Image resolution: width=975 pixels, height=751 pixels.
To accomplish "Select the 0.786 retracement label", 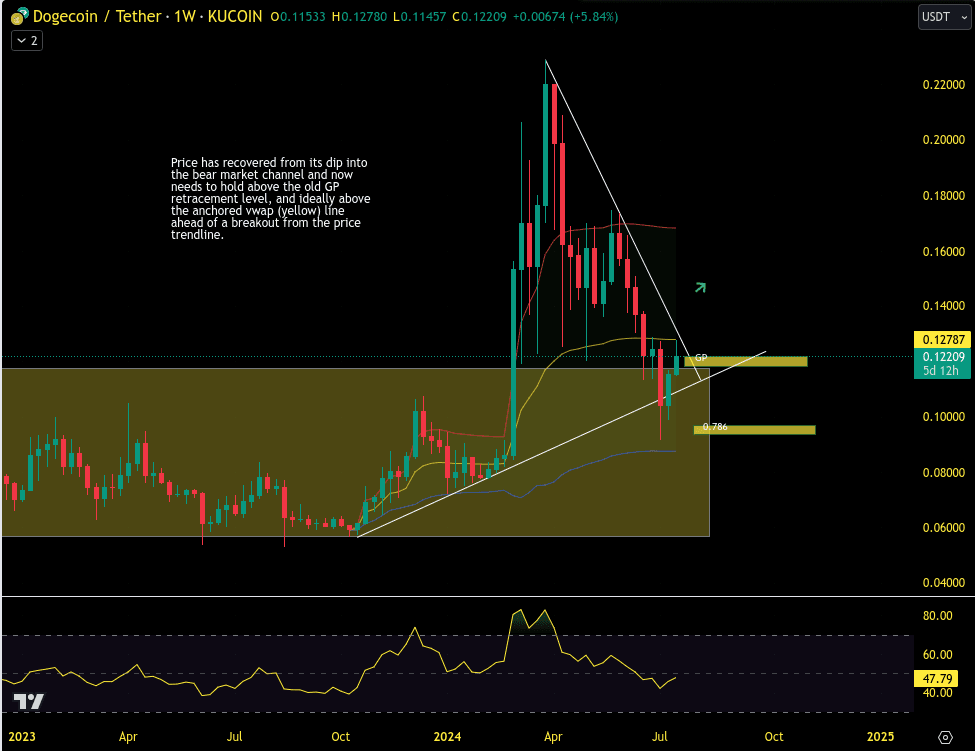I will tap(715, 426).
